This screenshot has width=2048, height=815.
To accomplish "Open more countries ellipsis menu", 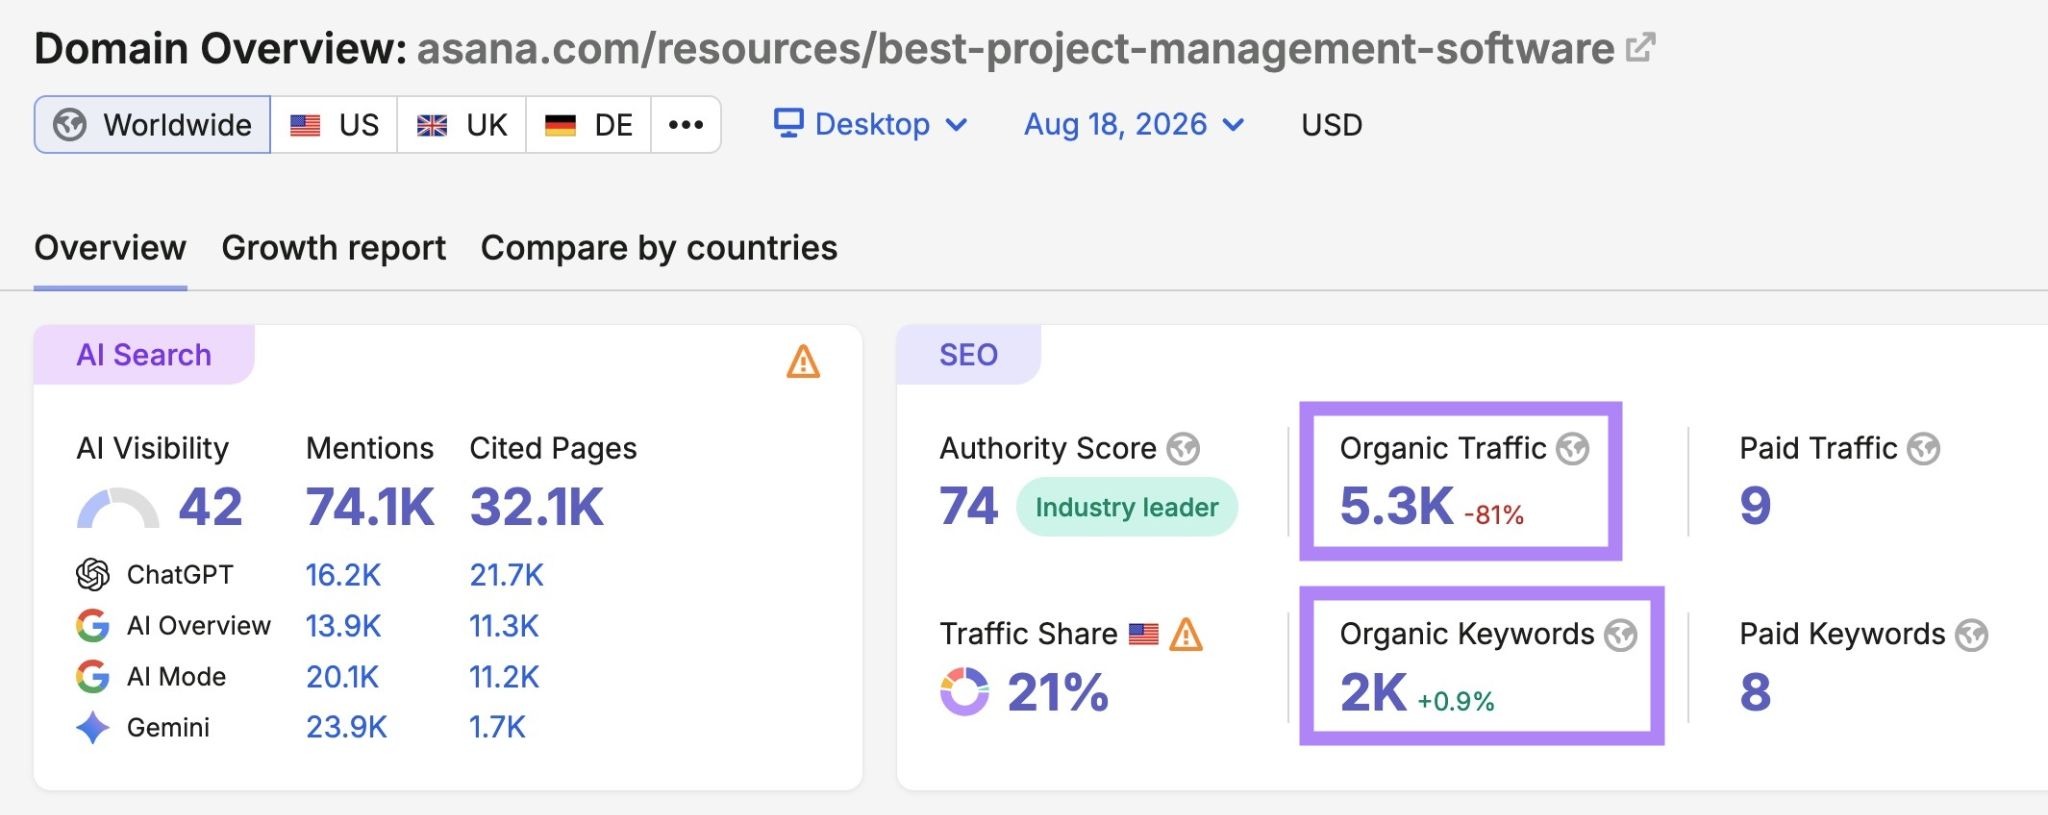I will coord(686,125).
